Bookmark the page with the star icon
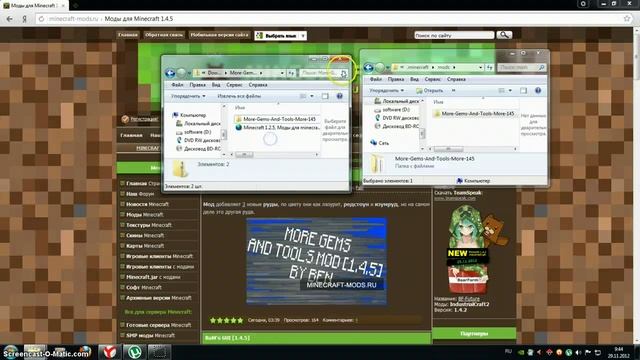 pos(627,19)
